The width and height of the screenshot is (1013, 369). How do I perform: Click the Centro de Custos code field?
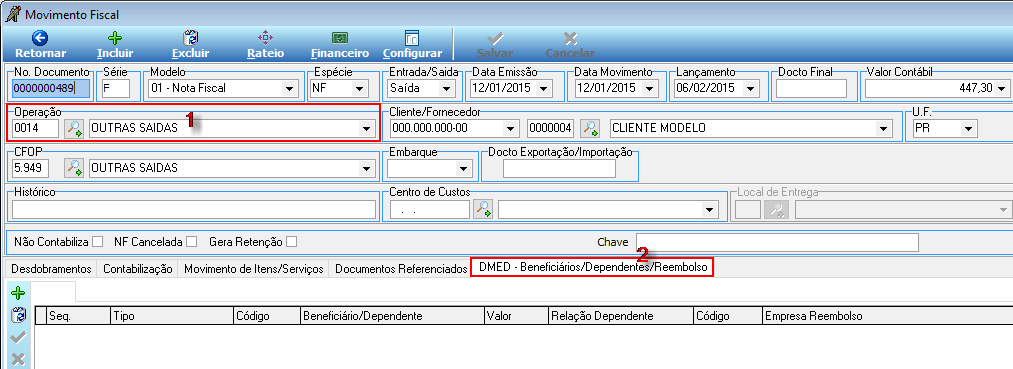430,209
